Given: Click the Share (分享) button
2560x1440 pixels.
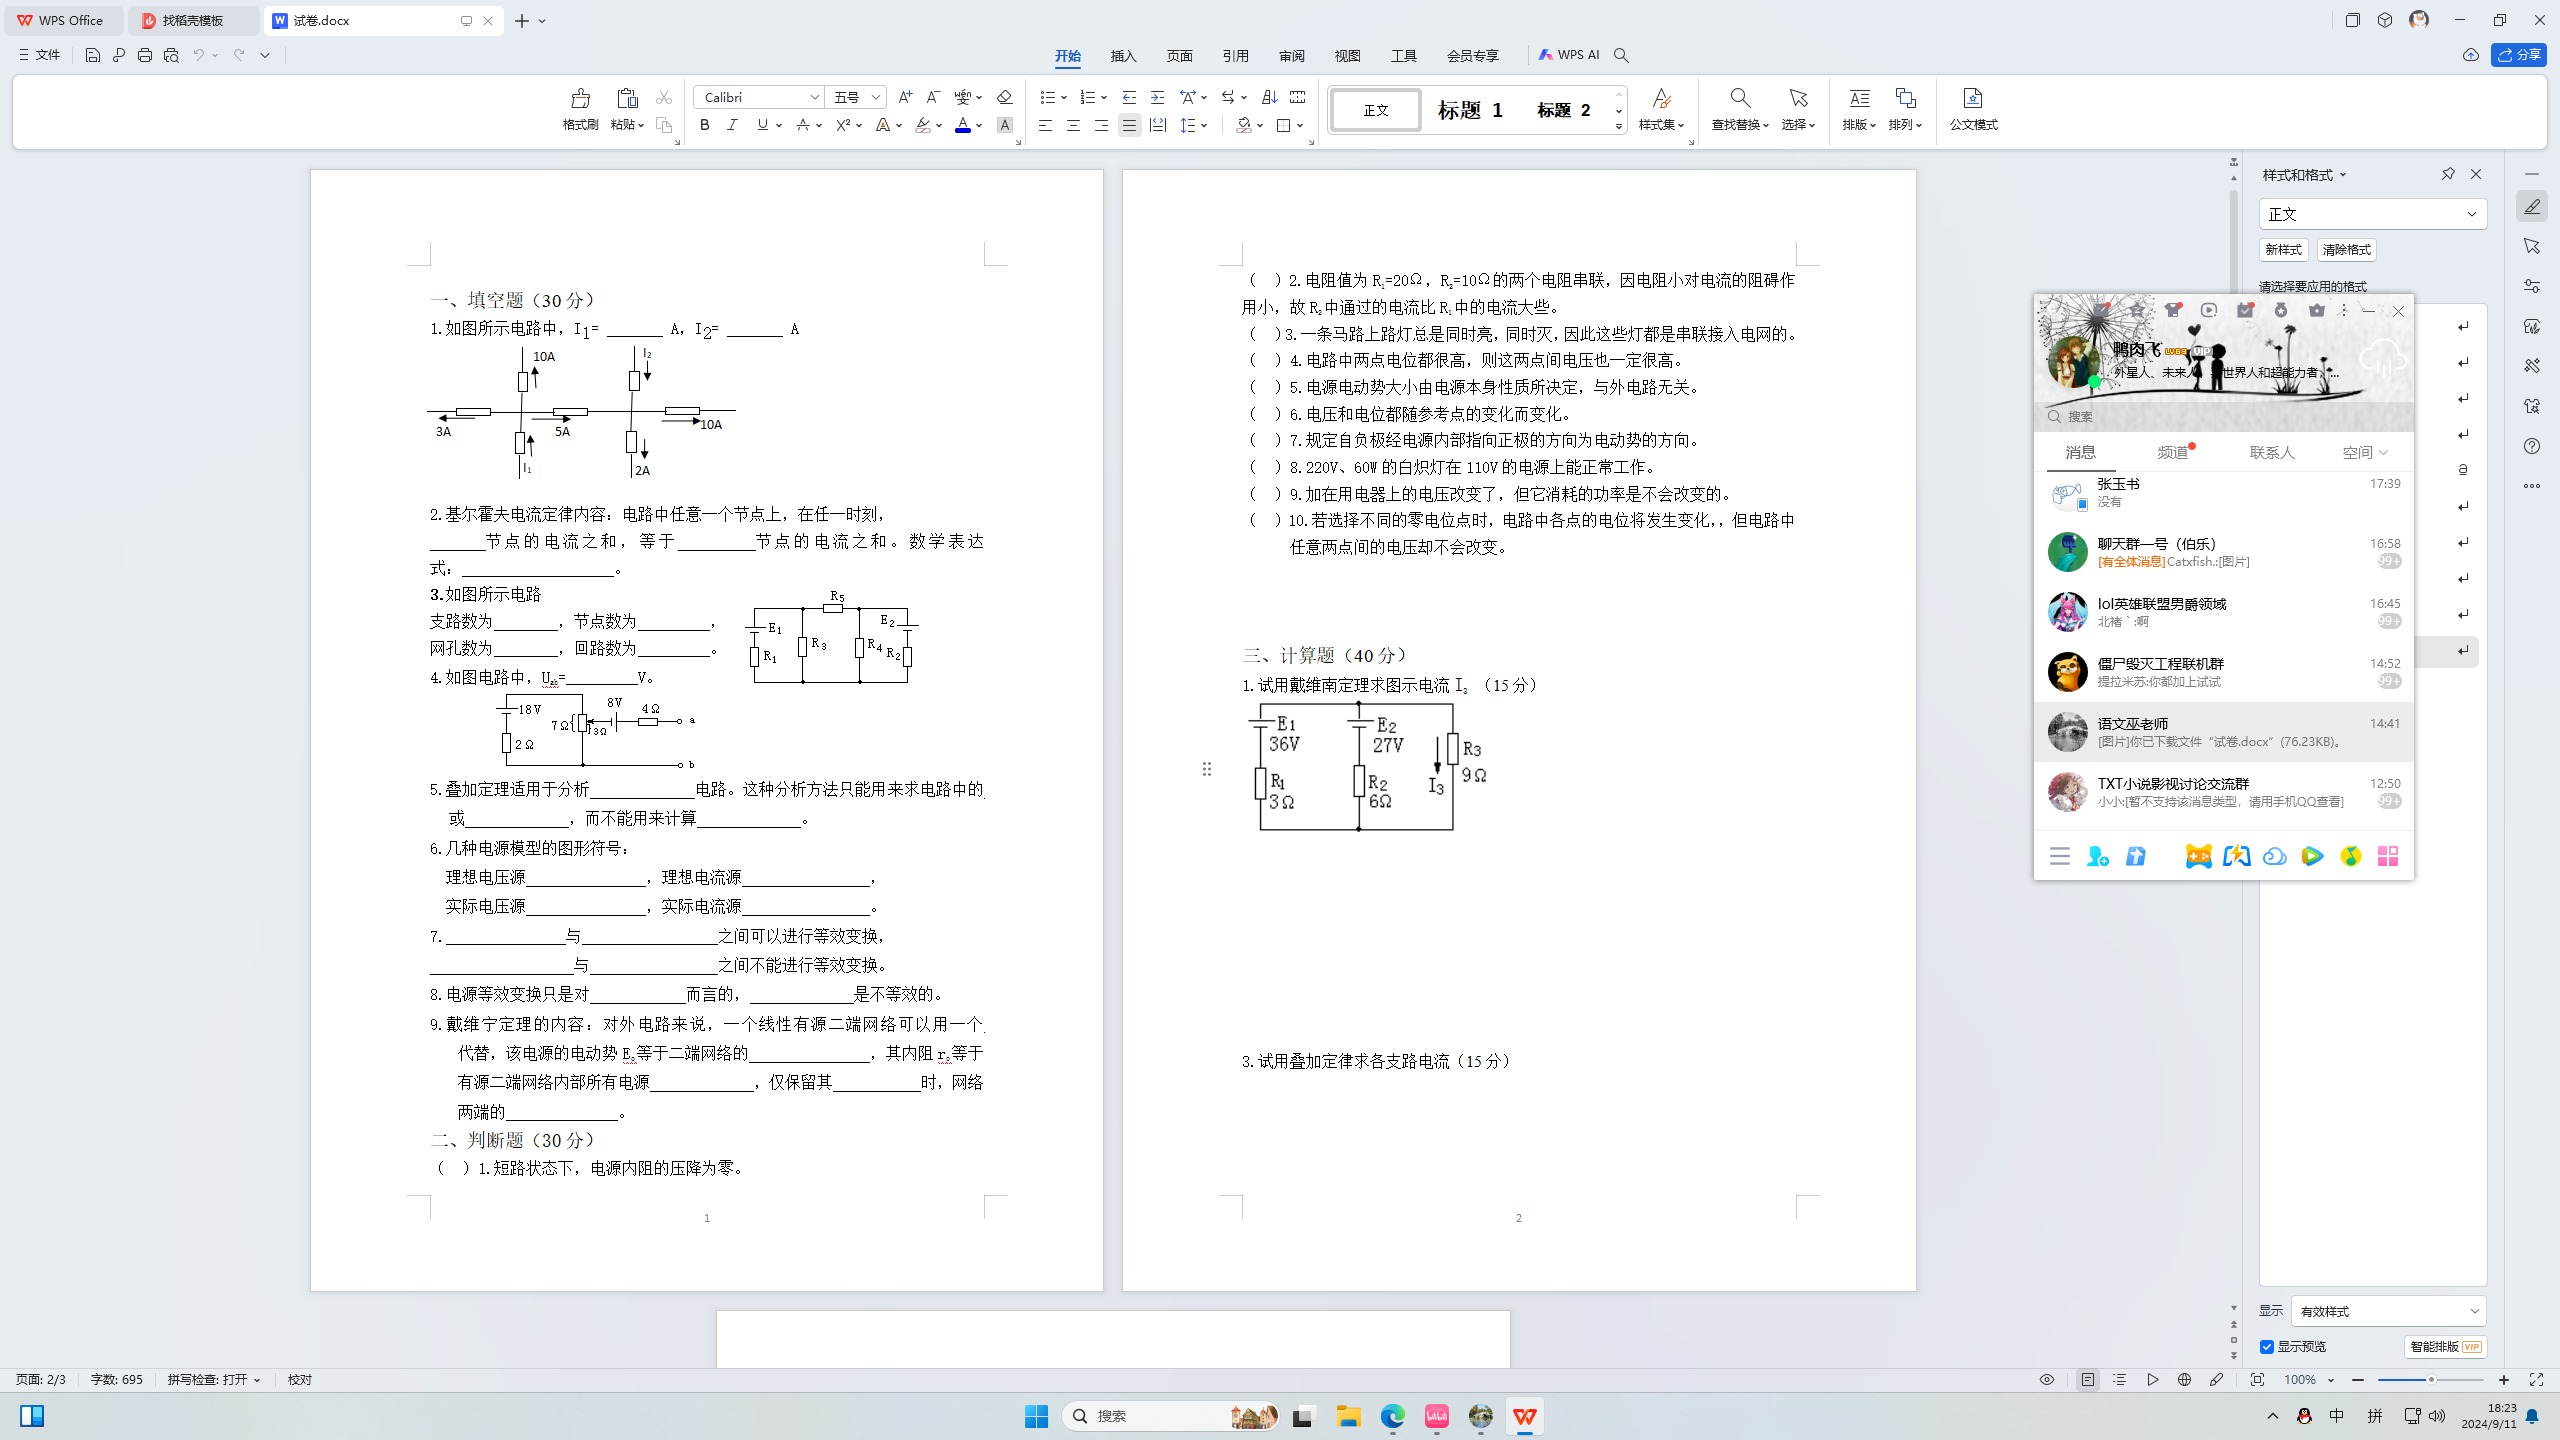Looking at the screenshot, I should [2518, 55].
